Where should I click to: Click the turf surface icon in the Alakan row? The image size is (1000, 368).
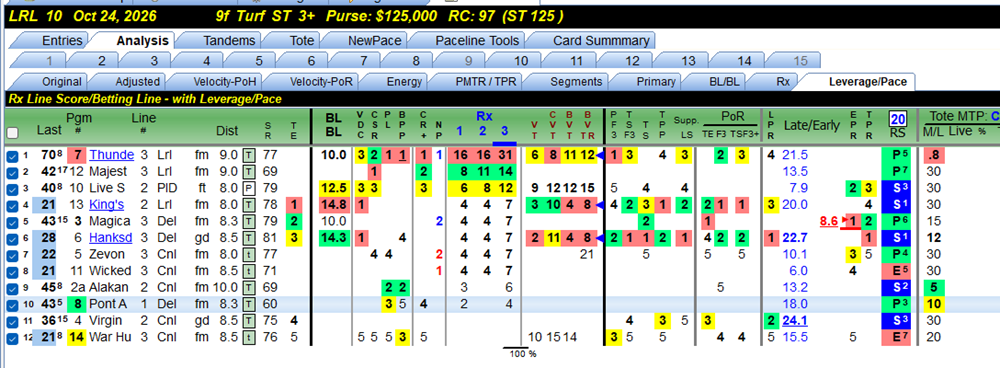(250, 288)
